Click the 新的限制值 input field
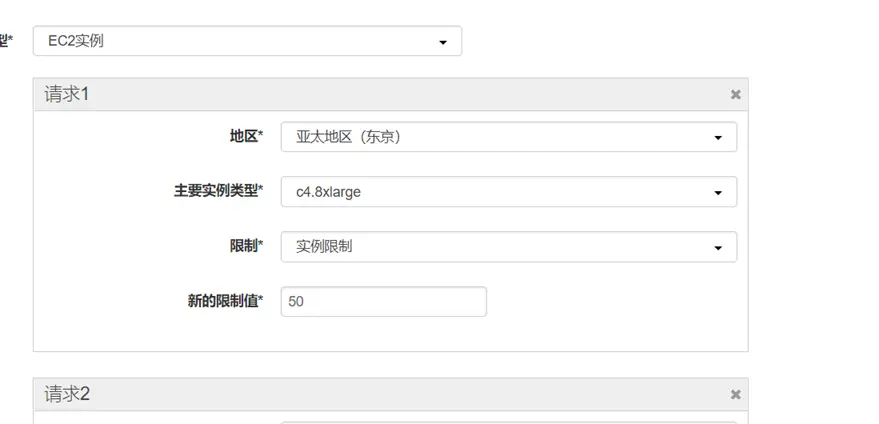 [x=383, y=302]
